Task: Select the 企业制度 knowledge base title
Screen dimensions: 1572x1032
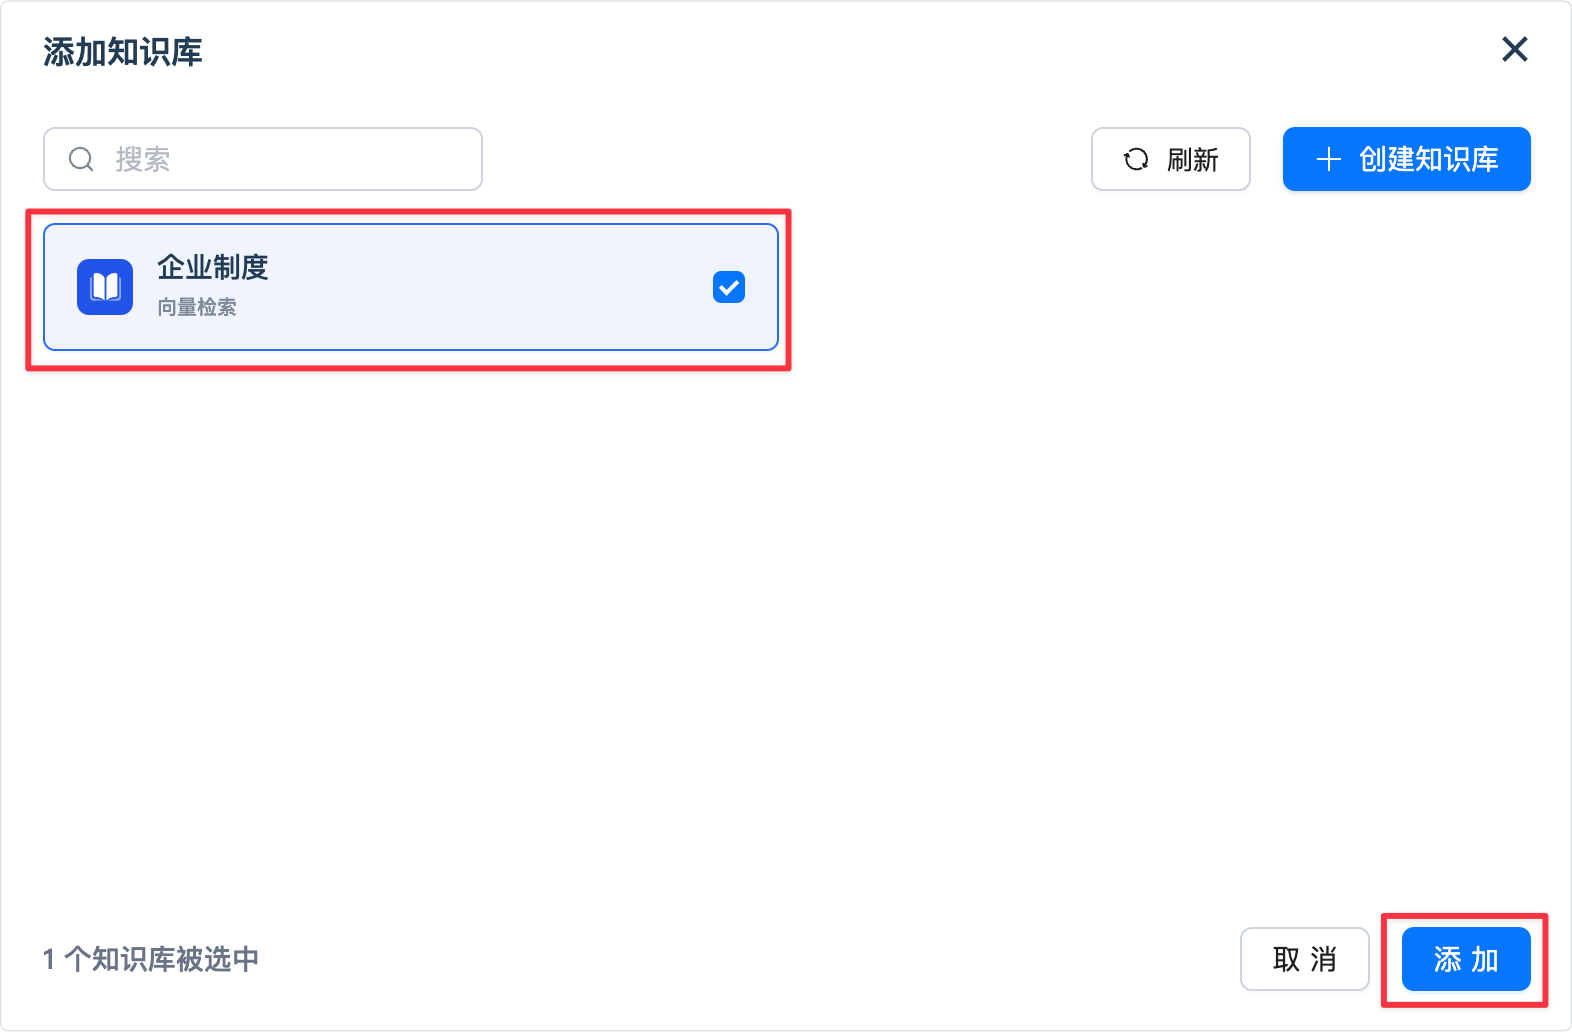Action: pyautogui.click(x=213, y=267)
